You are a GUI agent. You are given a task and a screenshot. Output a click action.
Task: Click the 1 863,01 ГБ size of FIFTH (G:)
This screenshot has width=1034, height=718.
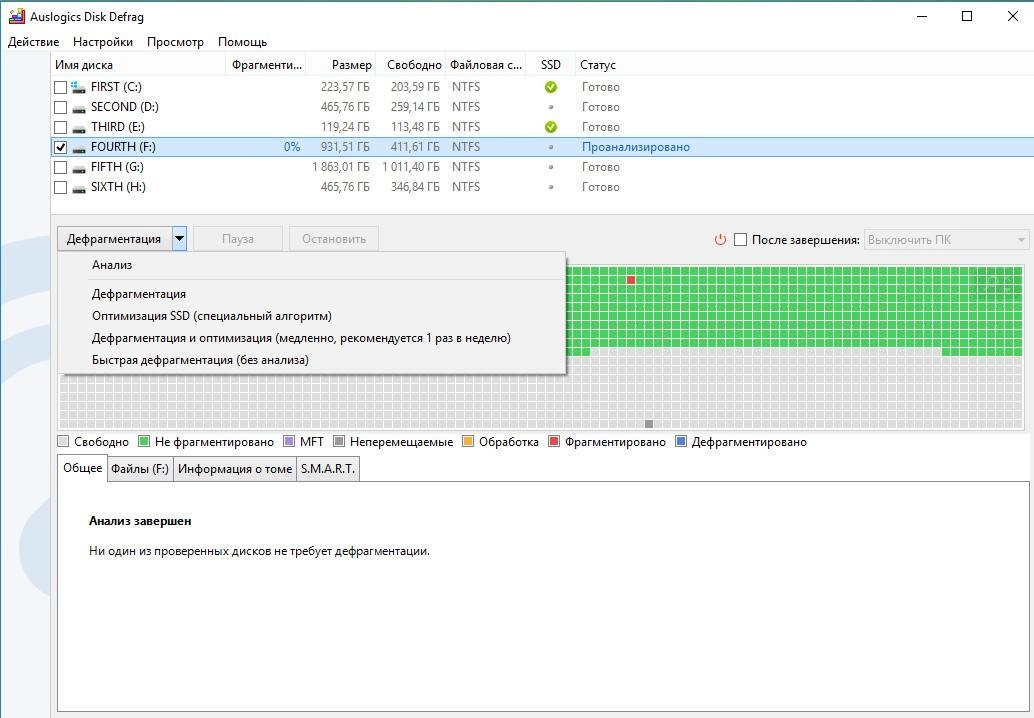tap(340, 167)
